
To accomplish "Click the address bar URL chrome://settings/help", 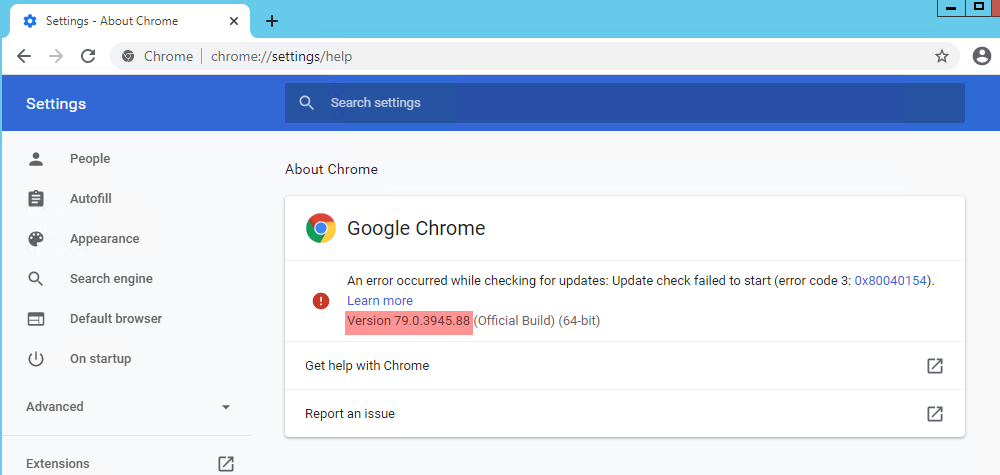I will coord(281,56).
